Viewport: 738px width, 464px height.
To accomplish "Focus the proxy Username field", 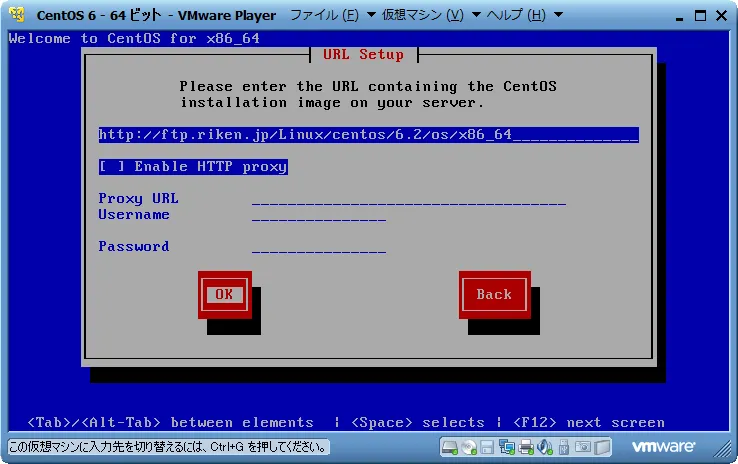I will click(x=319, y=215).
